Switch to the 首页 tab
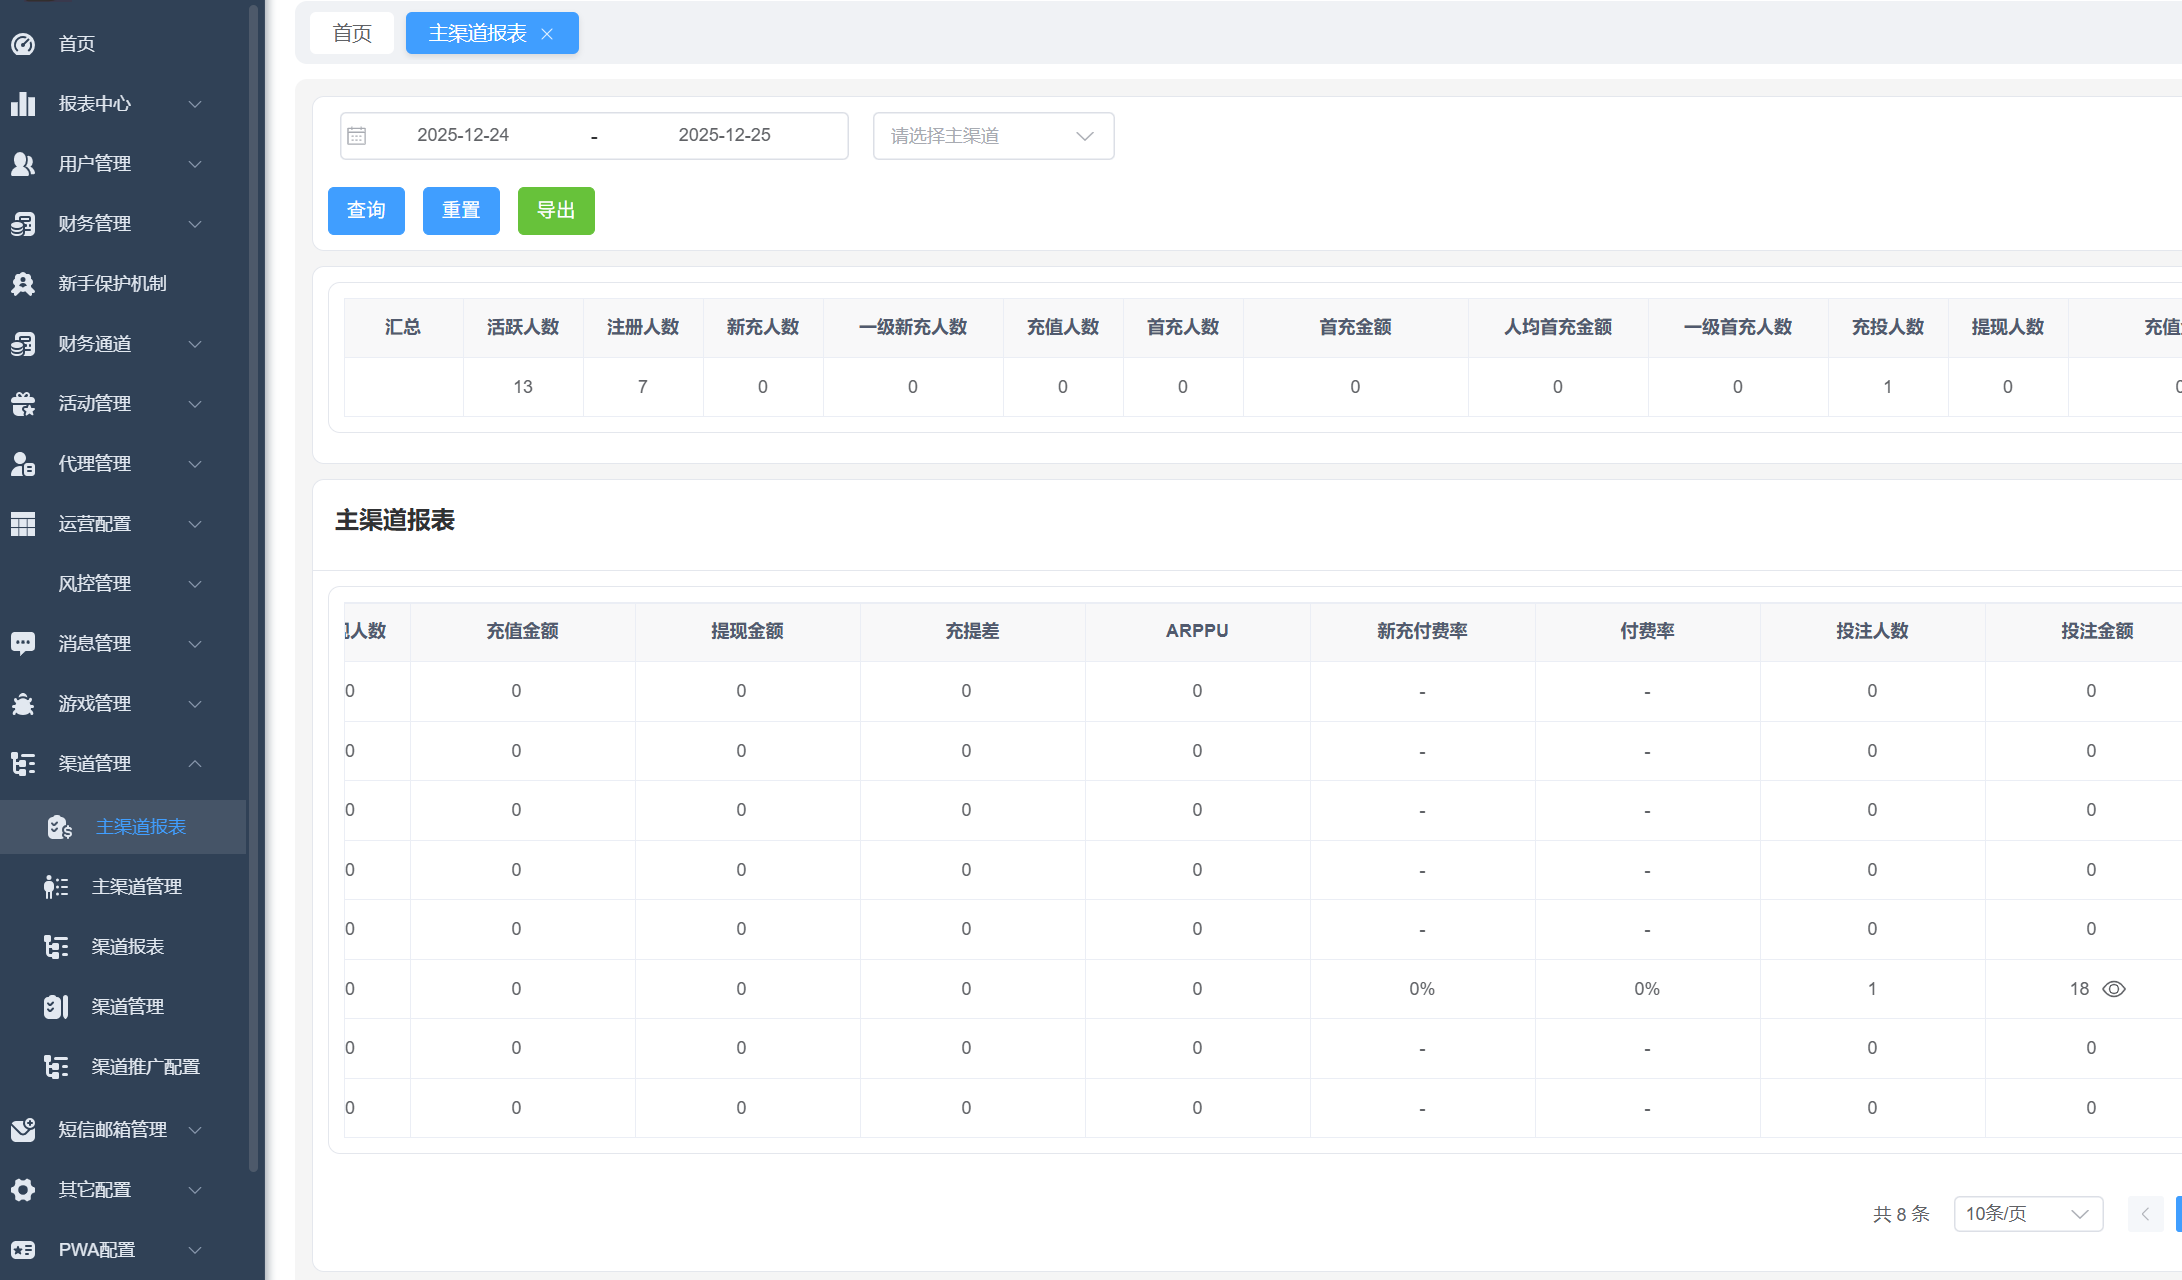This screenshot has height=1280, width=2182. pos(352,33)
